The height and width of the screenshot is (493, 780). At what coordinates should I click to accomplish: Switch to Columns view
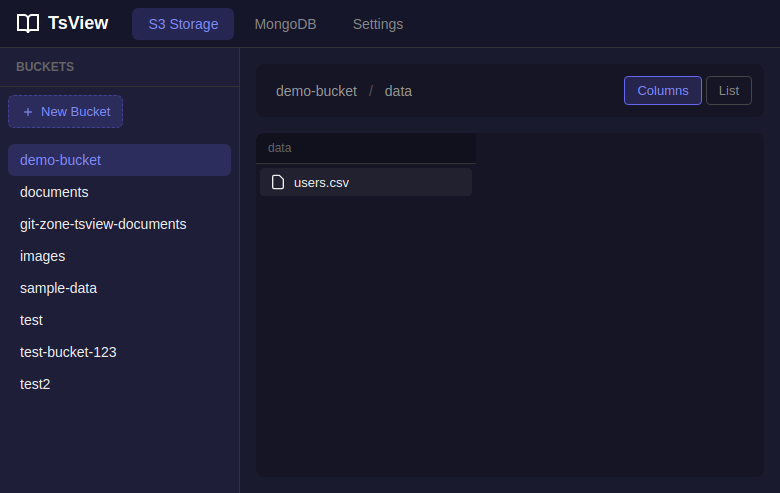662,91
